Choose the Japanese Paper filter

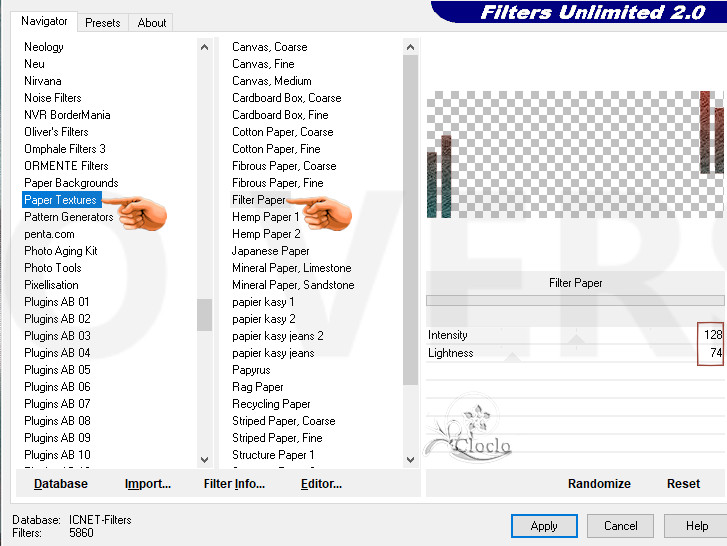click(x=271, y=251)
